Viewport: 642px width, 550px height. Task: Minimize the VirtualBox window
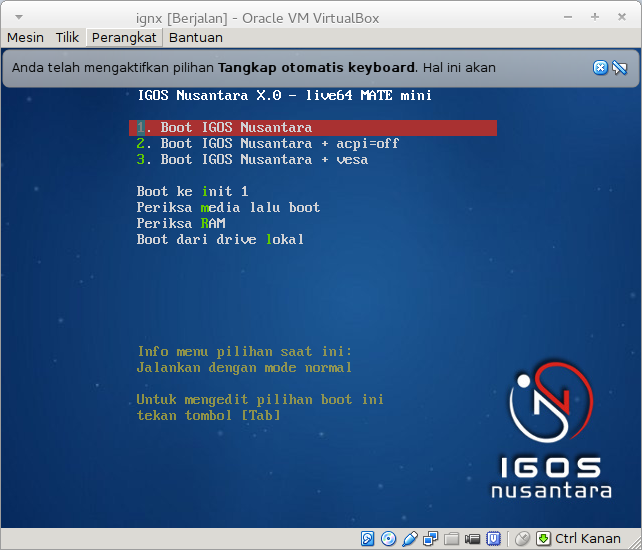pos(568,17)
